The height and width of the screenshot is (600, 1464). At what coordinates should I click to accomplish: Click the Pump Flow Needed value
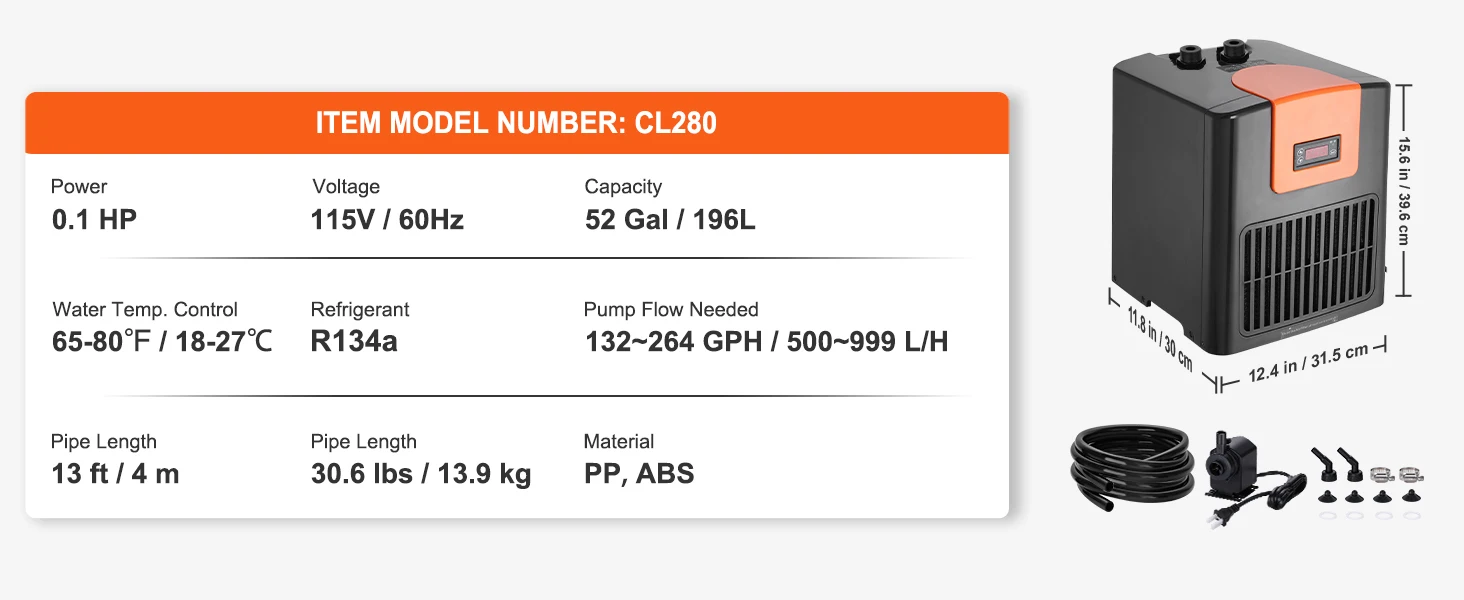tap(766, 342)
